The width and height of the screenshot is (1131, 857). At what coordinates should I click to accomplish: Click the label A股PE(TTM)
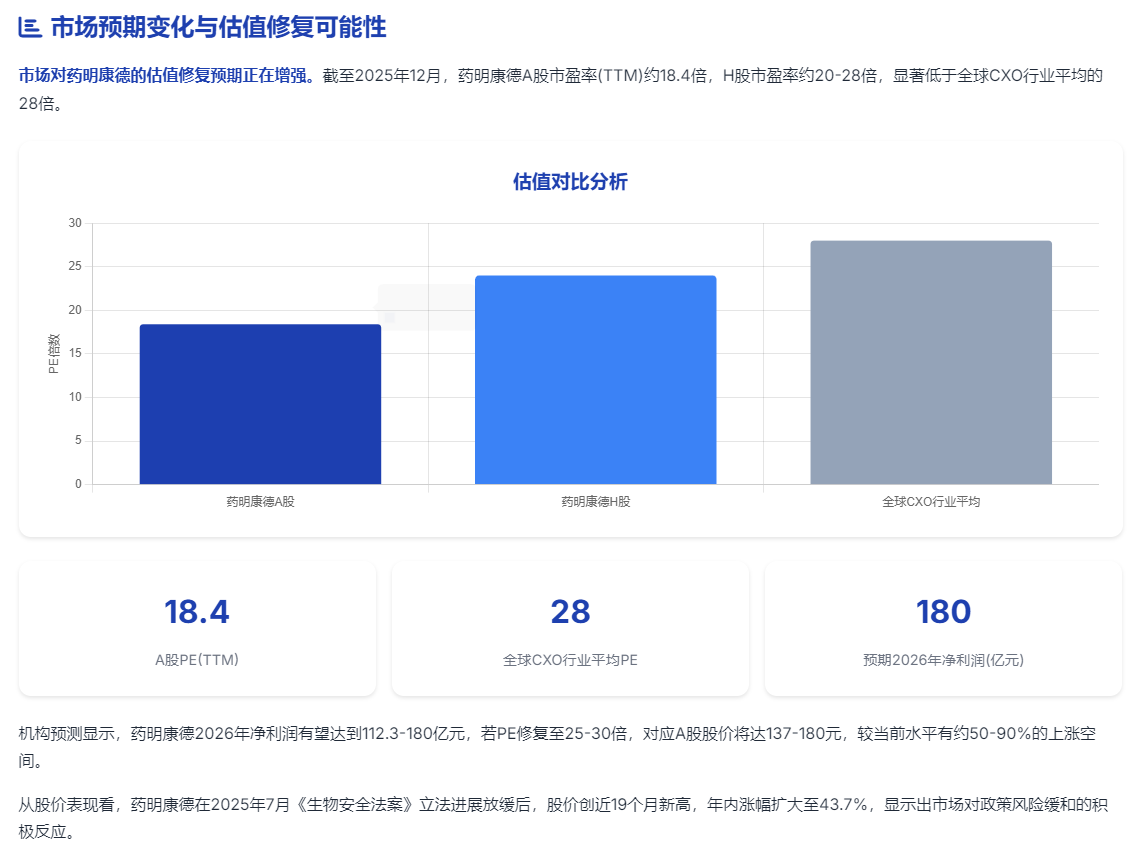[x=197, y=660]
